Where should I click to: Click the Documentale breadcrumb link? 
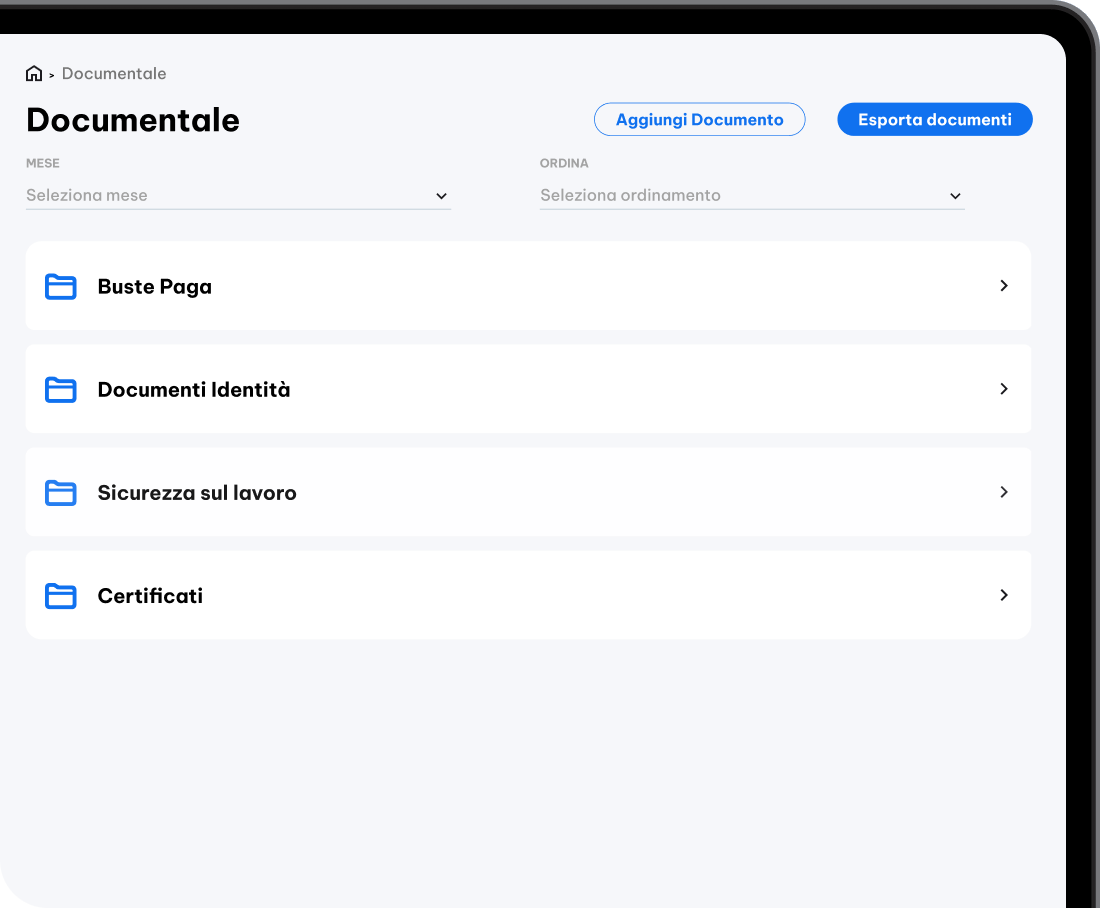tap(114, 74)
